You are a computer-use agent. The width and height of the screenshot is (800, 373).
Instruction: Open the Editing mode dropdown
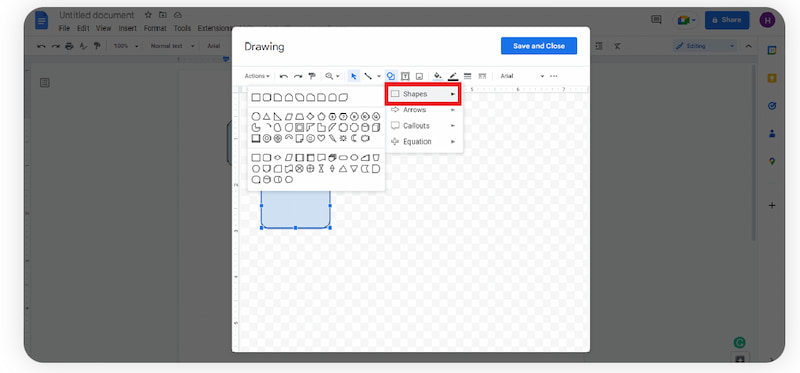coord(705,46)
